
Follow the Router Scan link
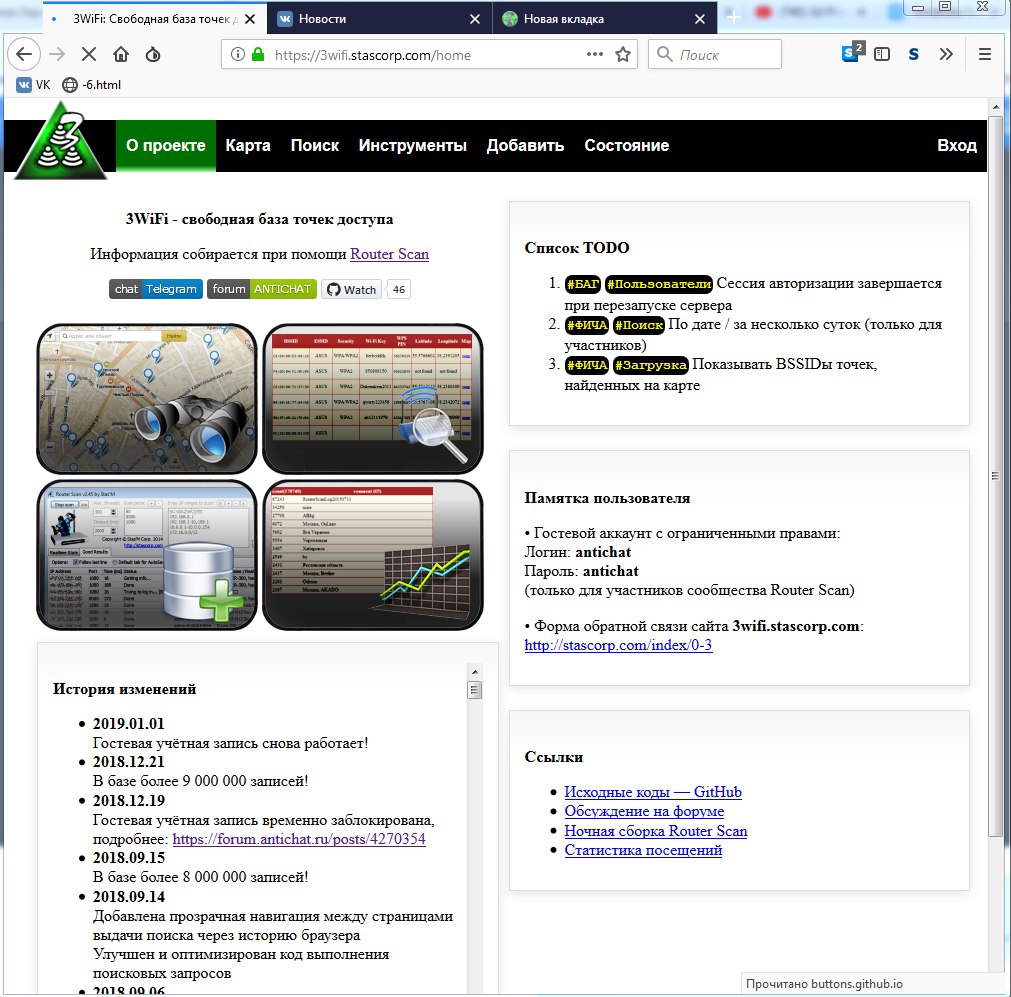[x=389, y=254]
